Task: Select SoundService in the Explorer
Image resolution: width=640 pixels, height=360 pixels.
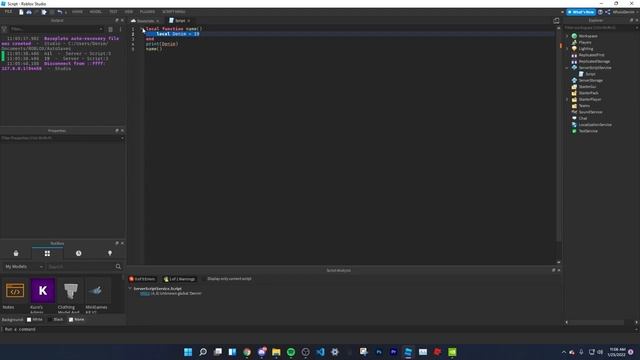Action: pyautogui.click(x=590, y=112)
